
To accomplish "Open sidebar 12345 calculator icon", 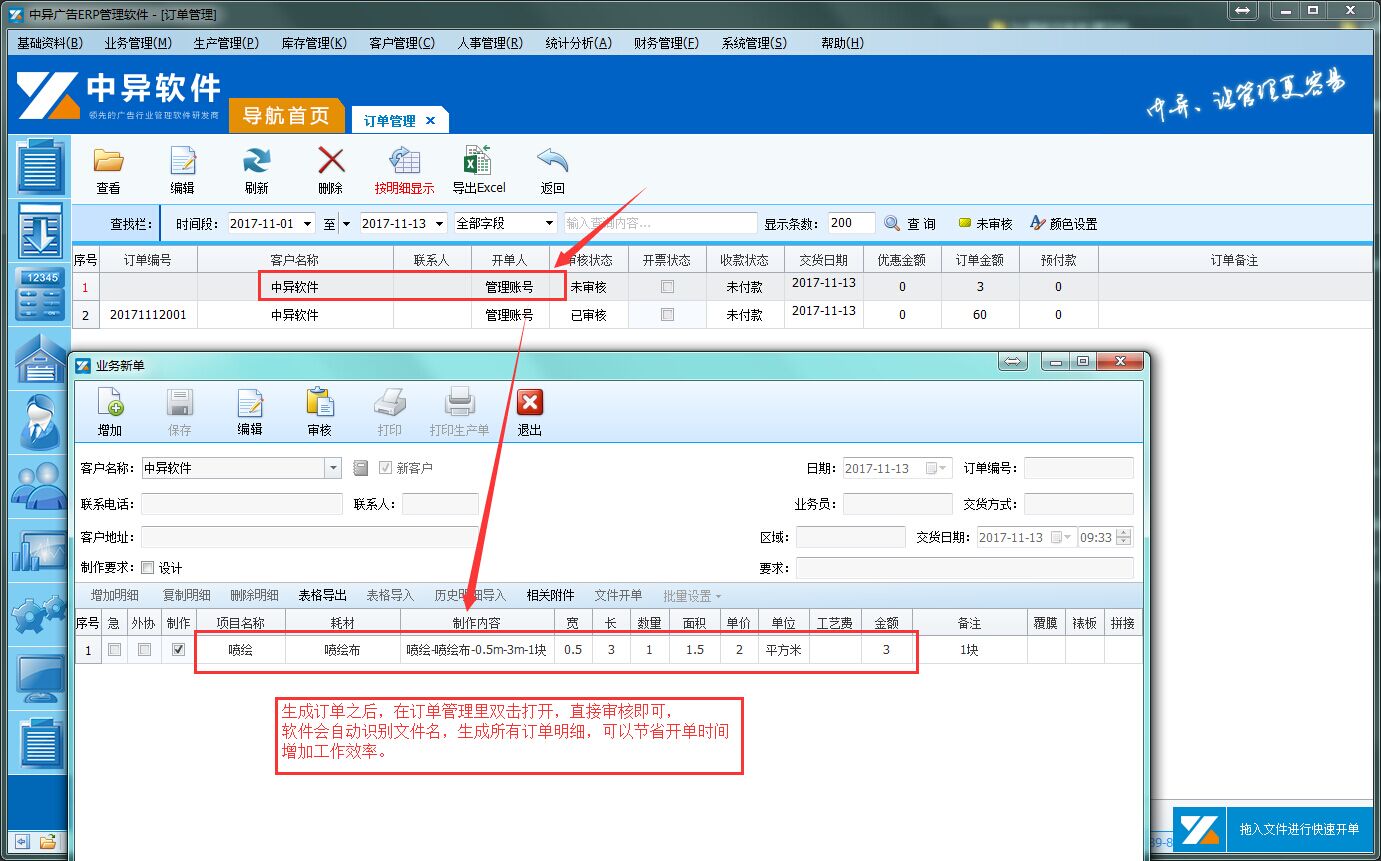I will tap(41, 294).
